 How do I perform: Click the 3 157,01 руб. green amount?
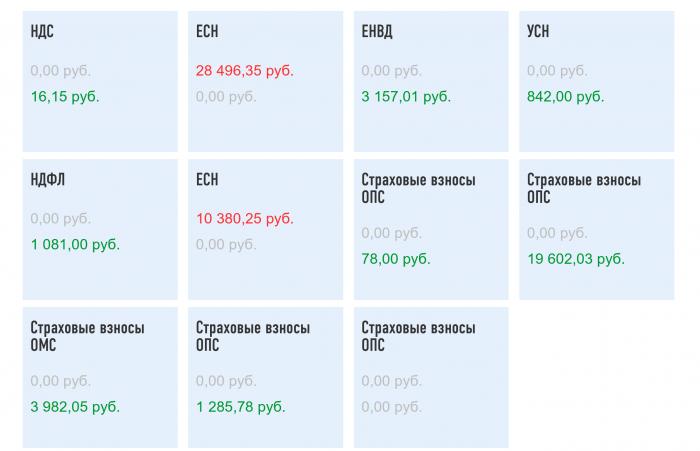coord(406,96)
